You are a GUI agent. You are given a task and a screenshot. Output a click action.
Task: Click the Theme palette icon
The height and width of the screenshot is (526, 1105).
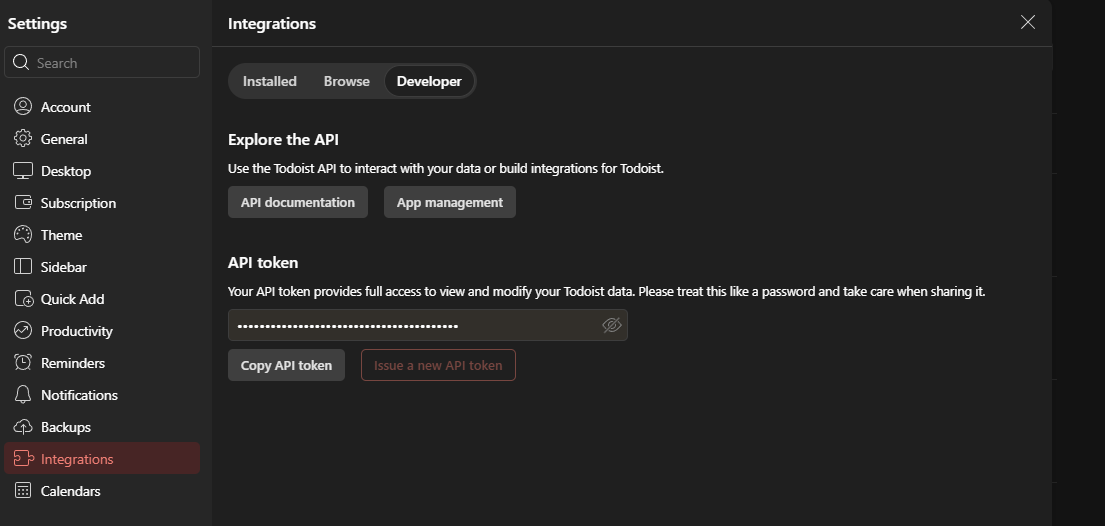click(23, 234)
